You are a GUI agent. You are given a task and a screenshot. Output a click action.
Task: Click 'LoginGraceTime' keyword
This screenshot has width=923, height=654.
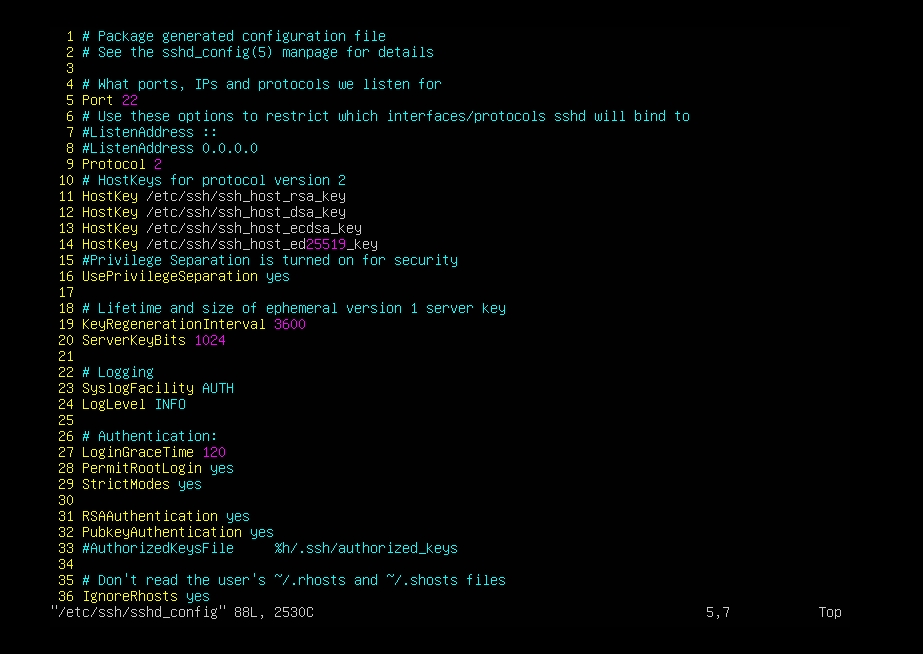pos(138,452)
